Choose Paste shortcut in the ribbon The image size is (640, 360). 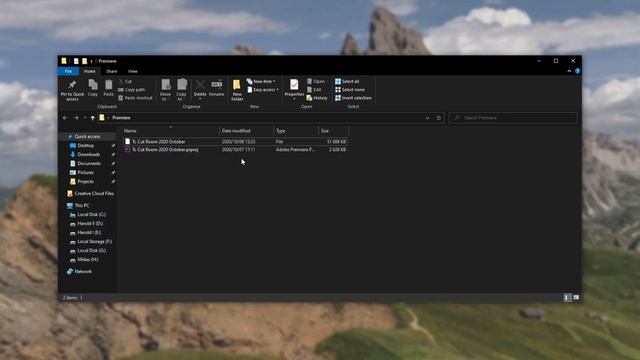tap(135, 98)
